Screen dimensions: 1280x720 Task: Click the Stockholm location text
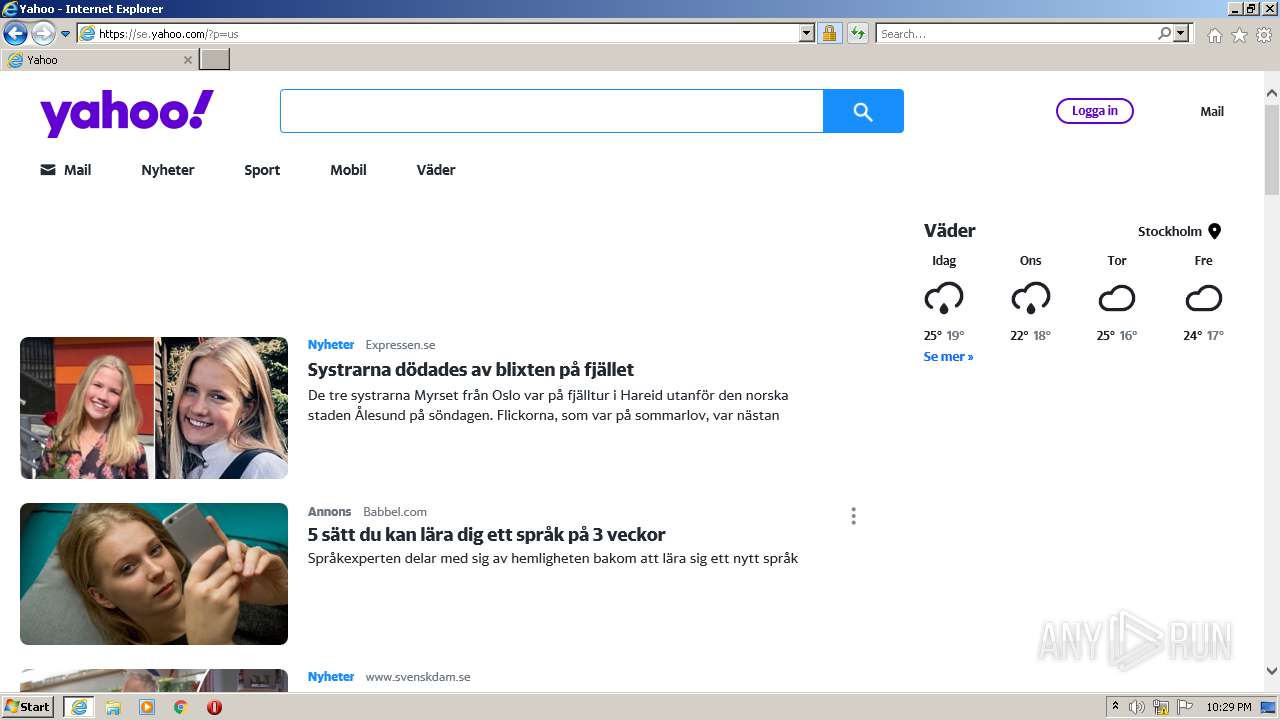[x=1170, y=231]
